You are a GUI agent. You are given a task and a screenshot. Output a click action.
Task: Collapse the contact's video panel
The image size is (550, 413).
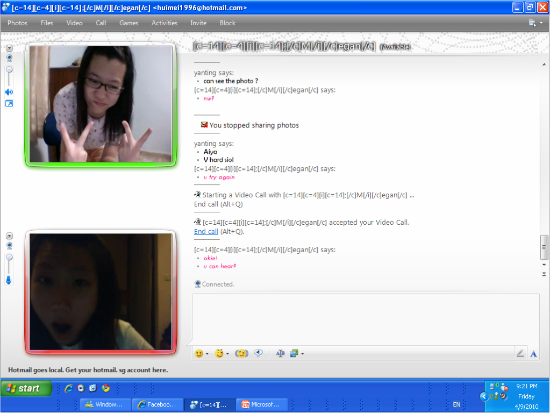(x=9, y=48)
